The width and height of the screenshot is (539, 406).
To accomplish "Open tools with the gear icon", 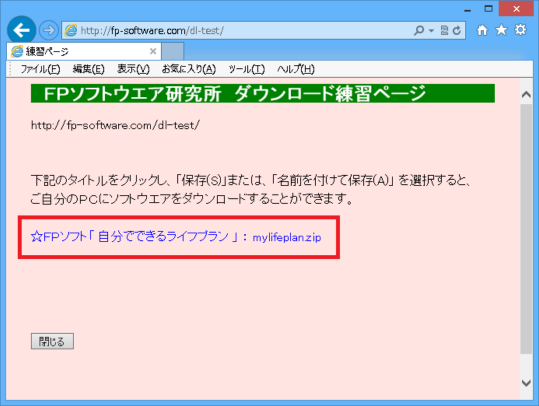I will [520, 30].
